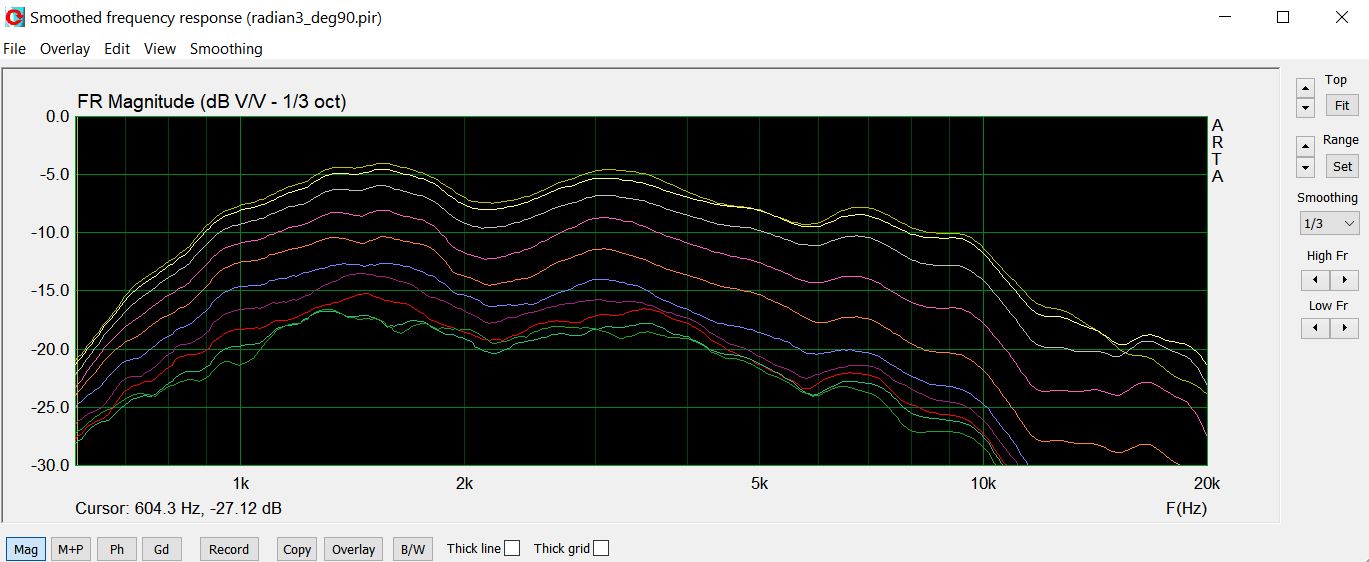Increase Top value with up arrow
This screenshot has height=562, width=1369.
[1305, 87]
